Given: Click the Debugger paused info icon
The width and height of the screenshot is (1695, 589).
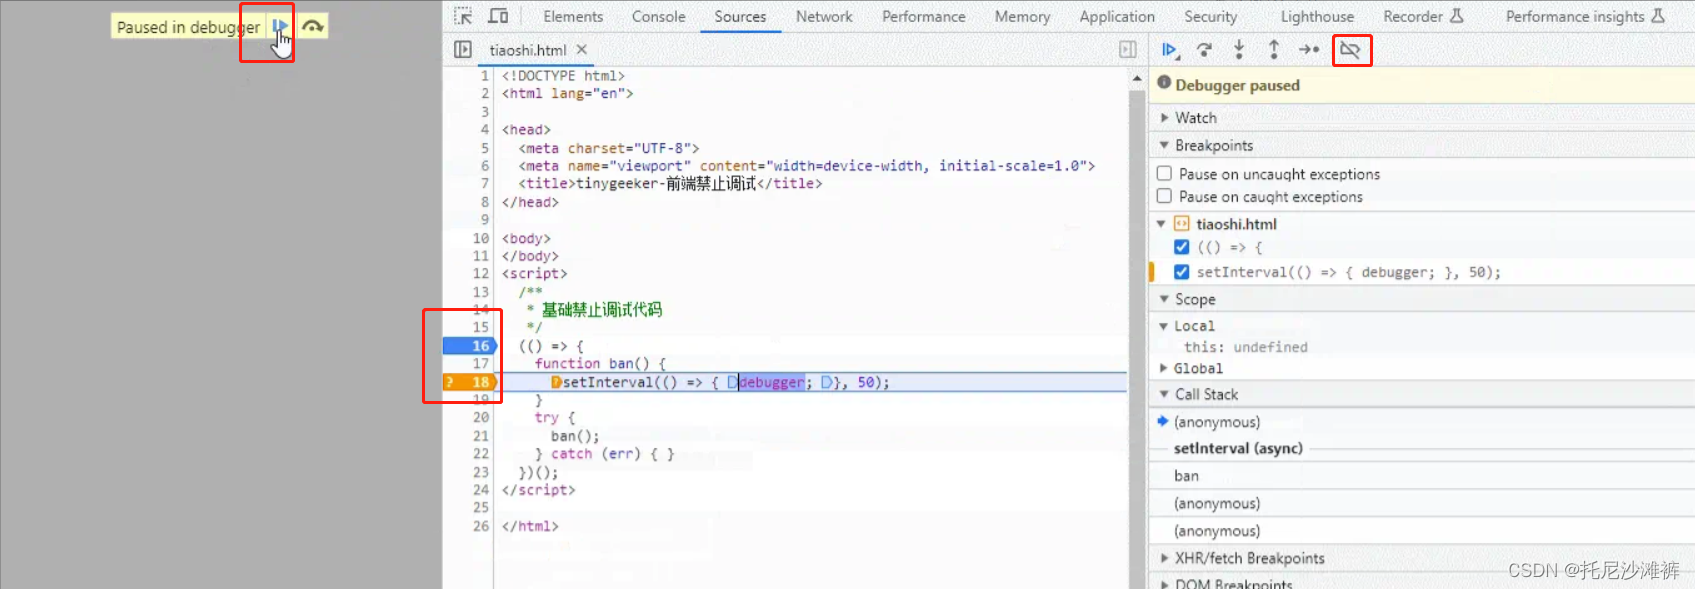Looking at the screenshot, I should coord(1164,83).
